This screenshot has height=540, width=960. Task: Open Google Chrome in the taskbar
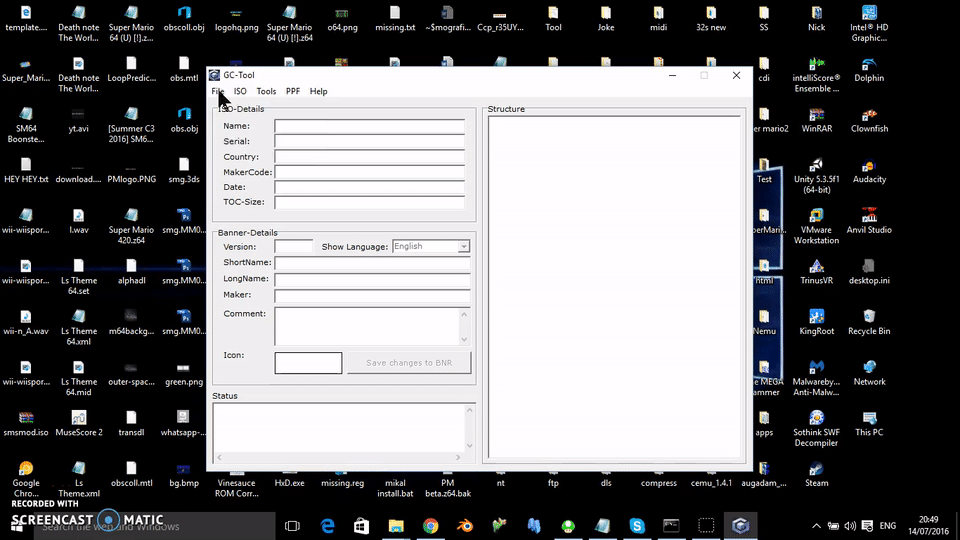click(x=430, y=526)
